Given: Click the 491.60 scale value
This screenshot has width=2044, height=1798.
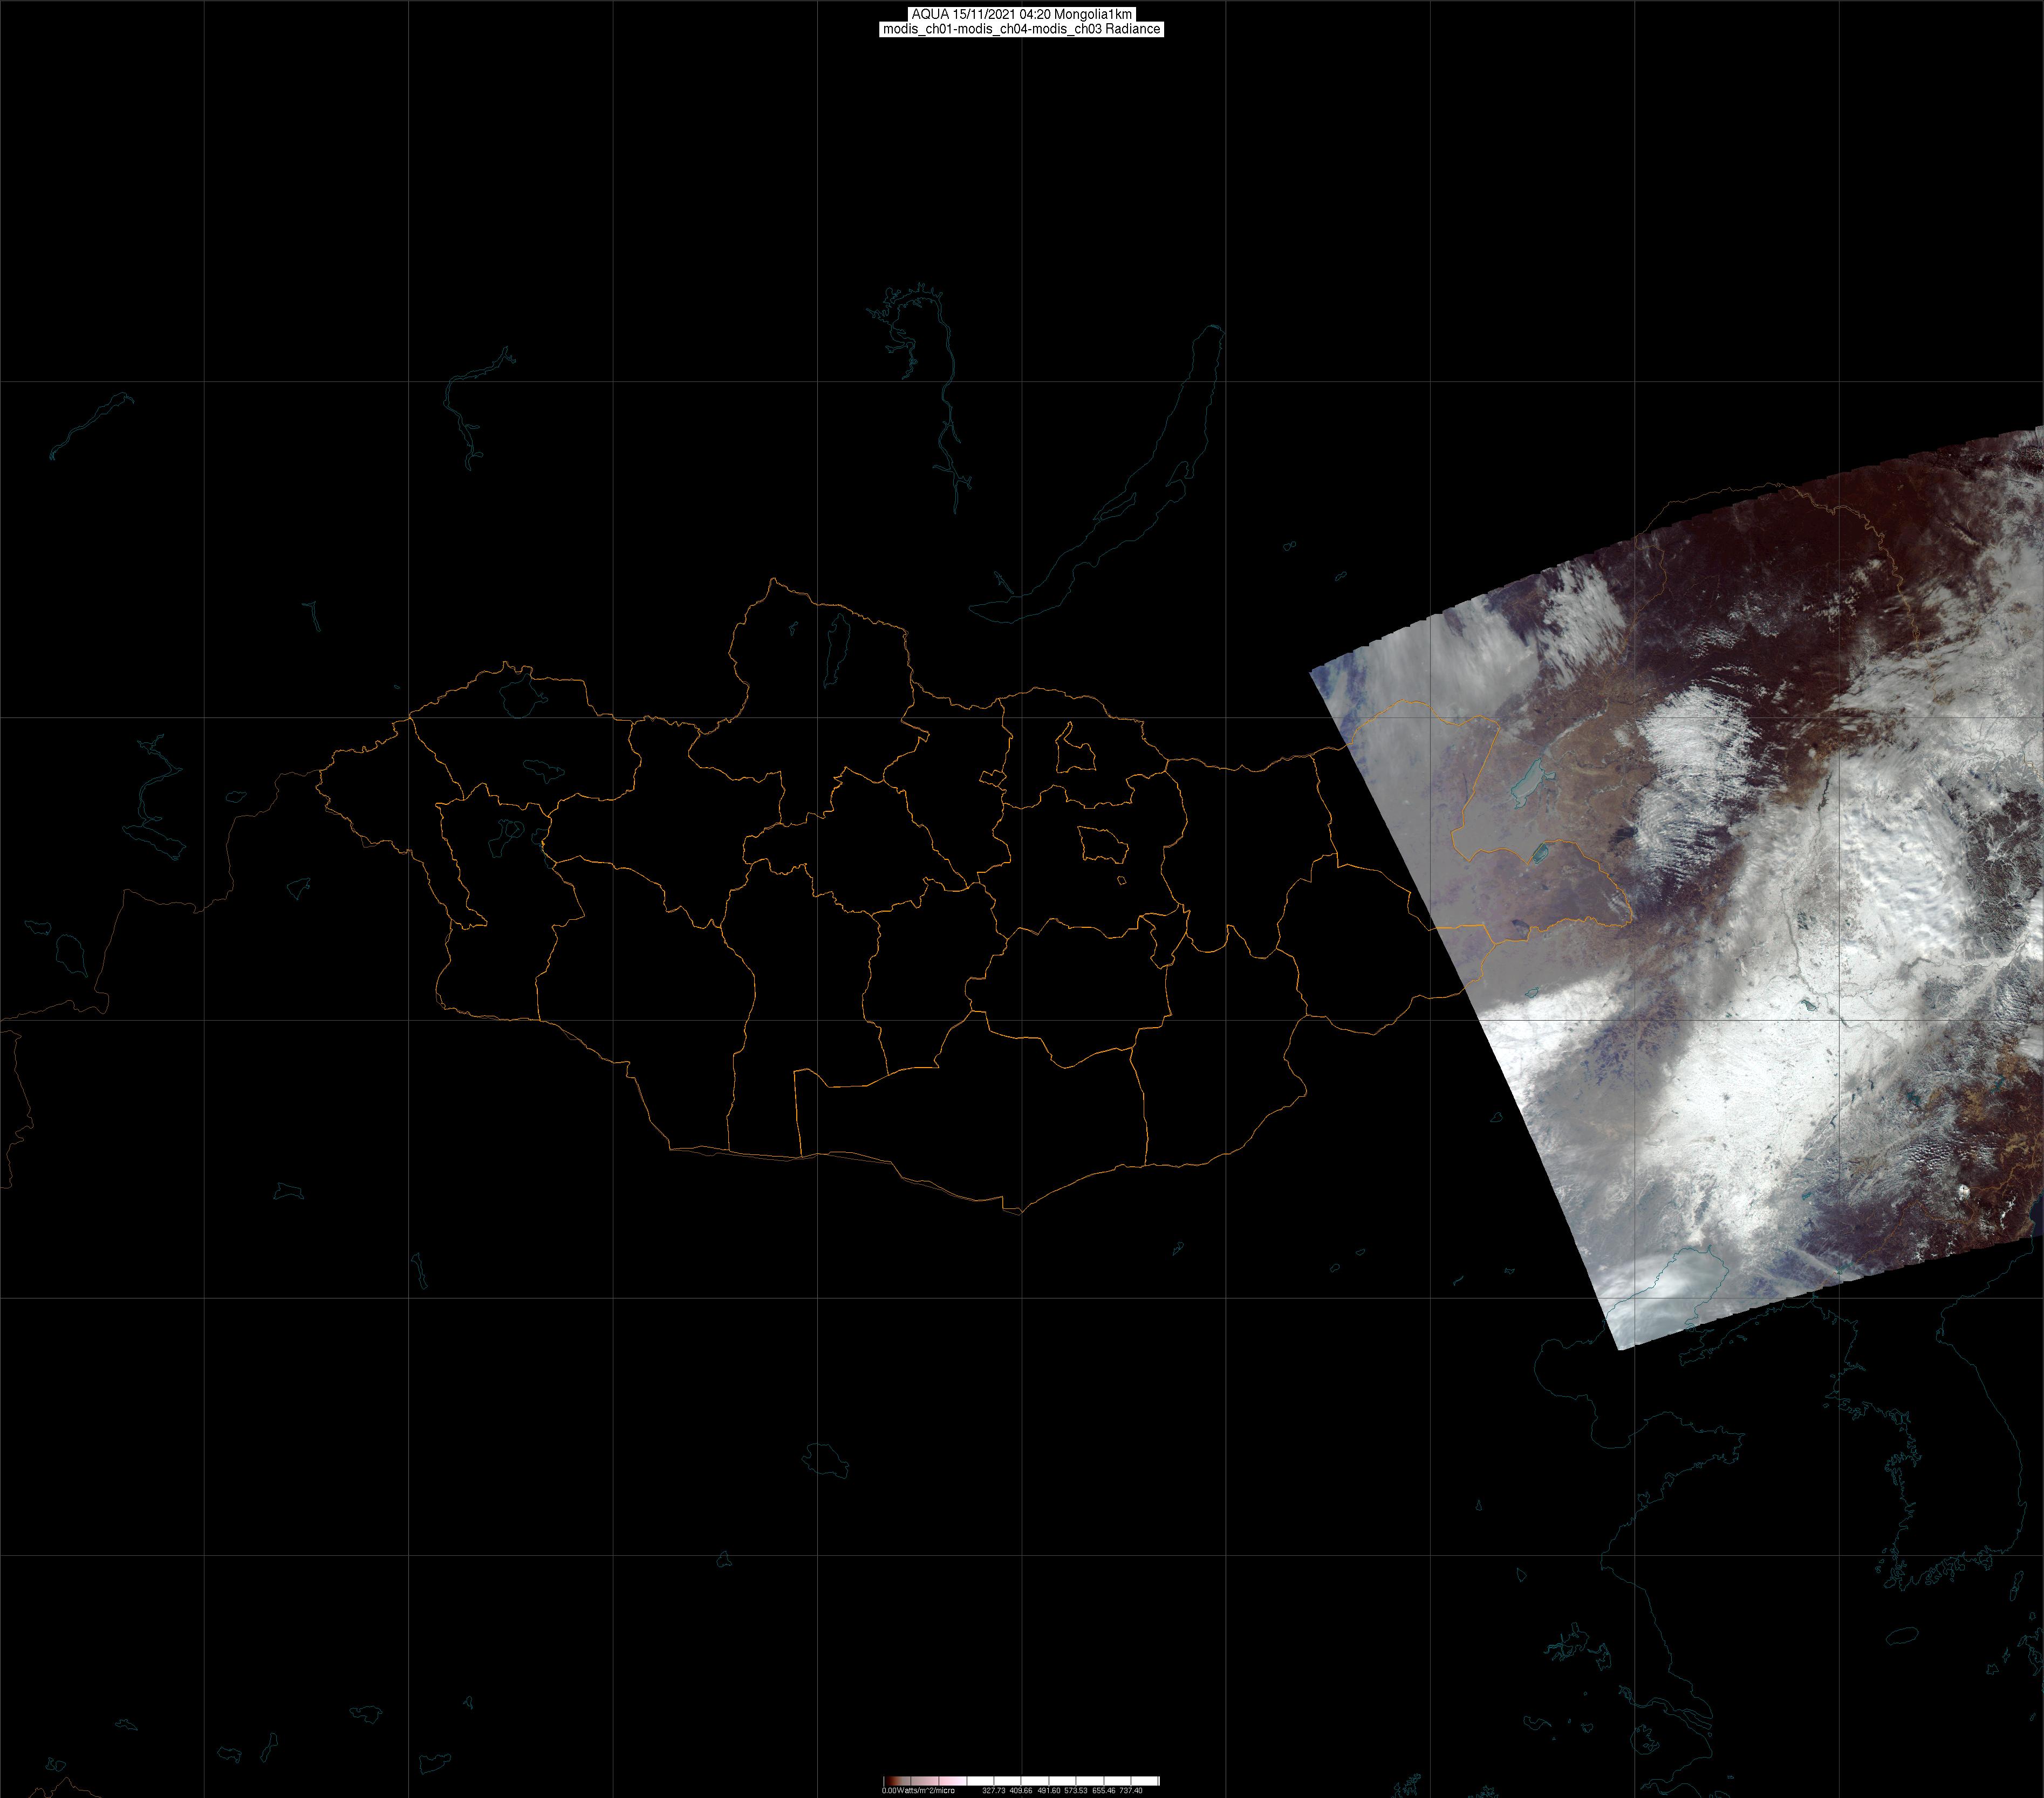Looking at the screenshot, I should pos(1048,1790).
